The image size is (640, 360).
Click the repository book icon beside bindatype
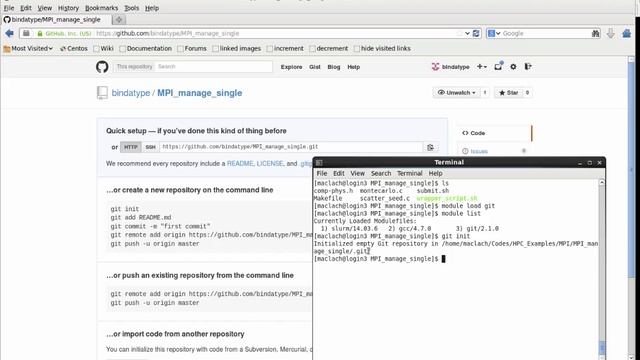pyautogui.click(x=102, y=93)
